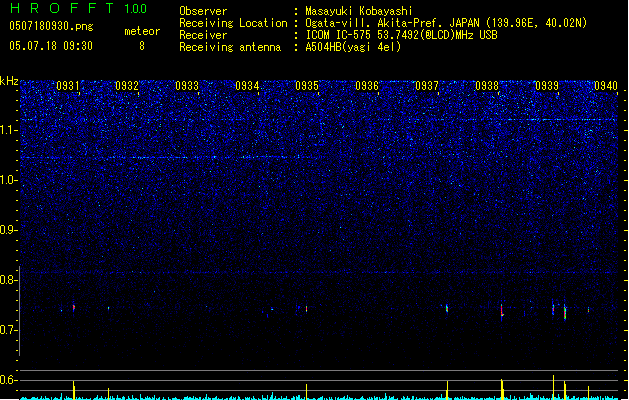Click the date stamp 05.07.18 09:30
This screenshot has height=400, width=629.
(51, 46)
